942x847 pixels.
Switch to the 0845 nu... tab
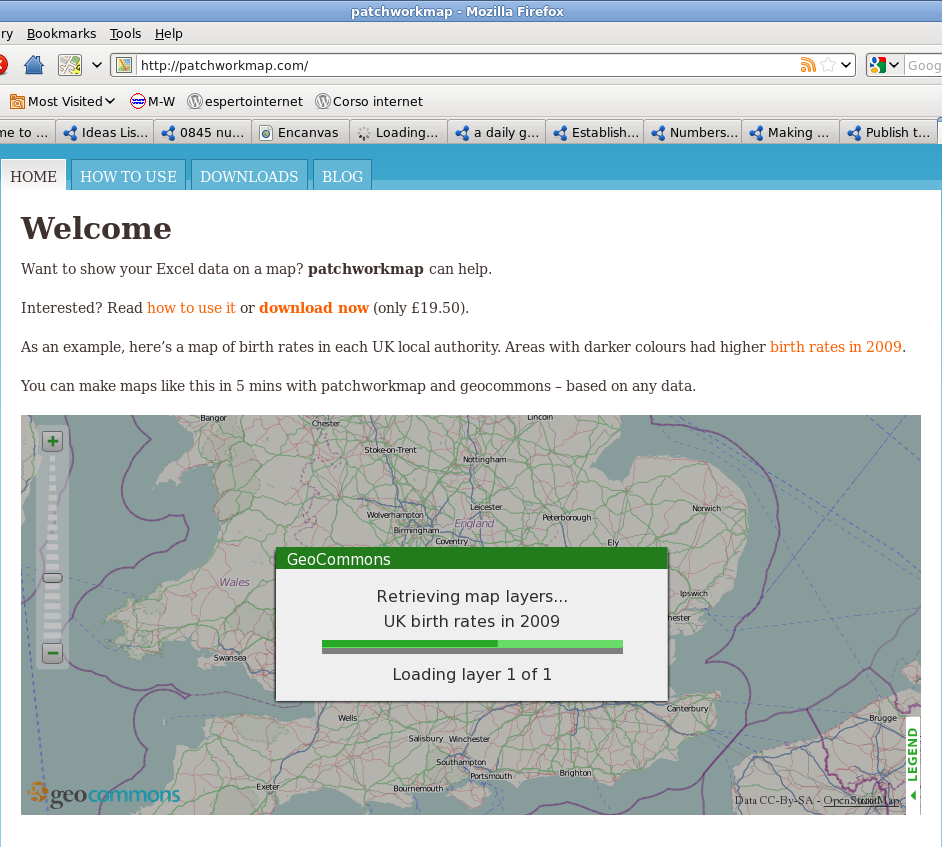pyautogui.click(x=203, y=133)
